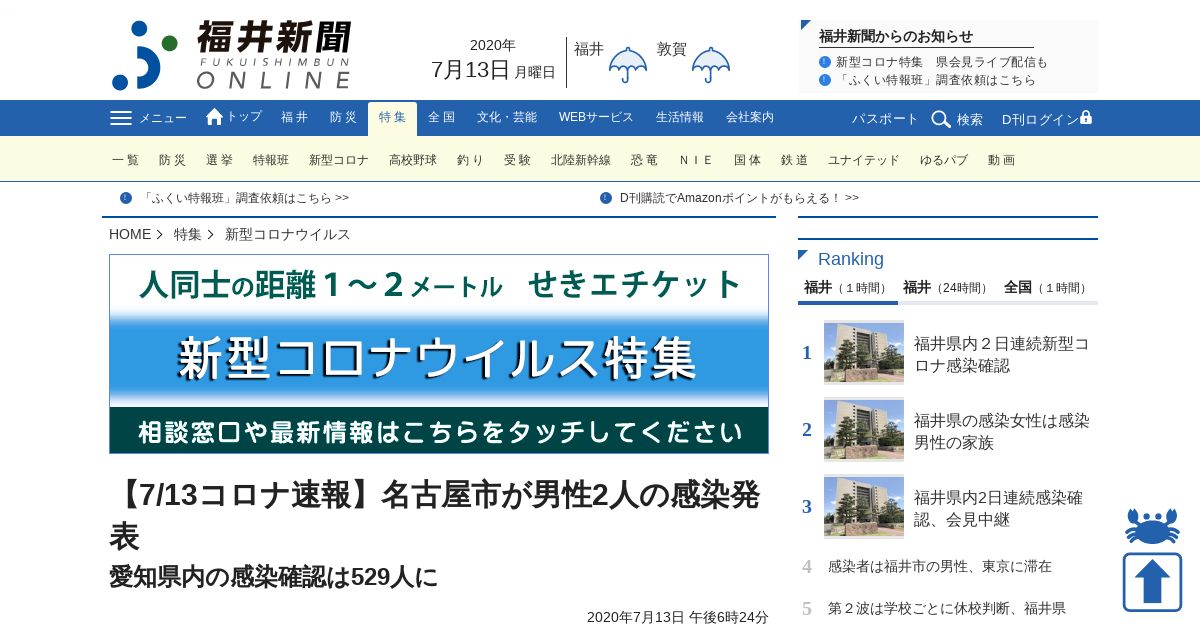Click the パスポート link
The image size is (1200, 630).
tap(885, 119)
